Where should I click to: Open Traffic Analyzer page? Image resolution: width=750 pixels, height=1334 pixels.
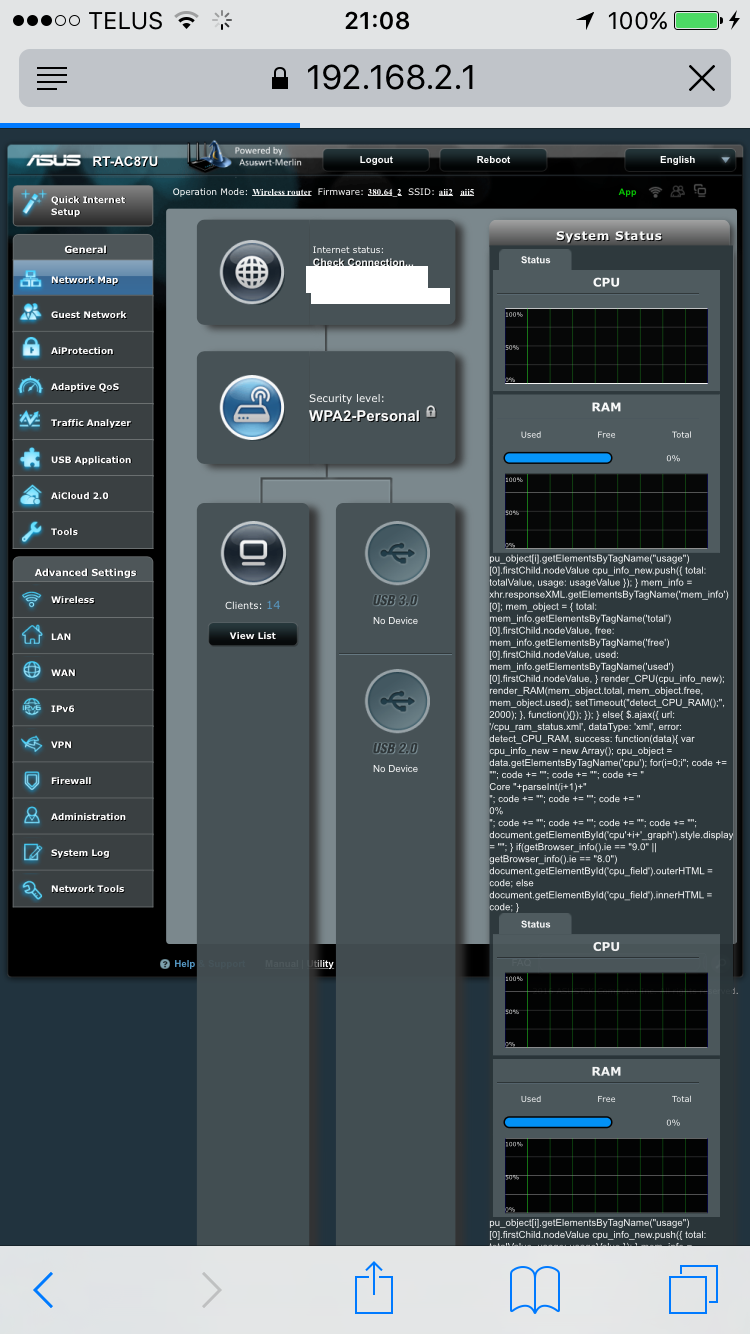(x=82, y=423)
